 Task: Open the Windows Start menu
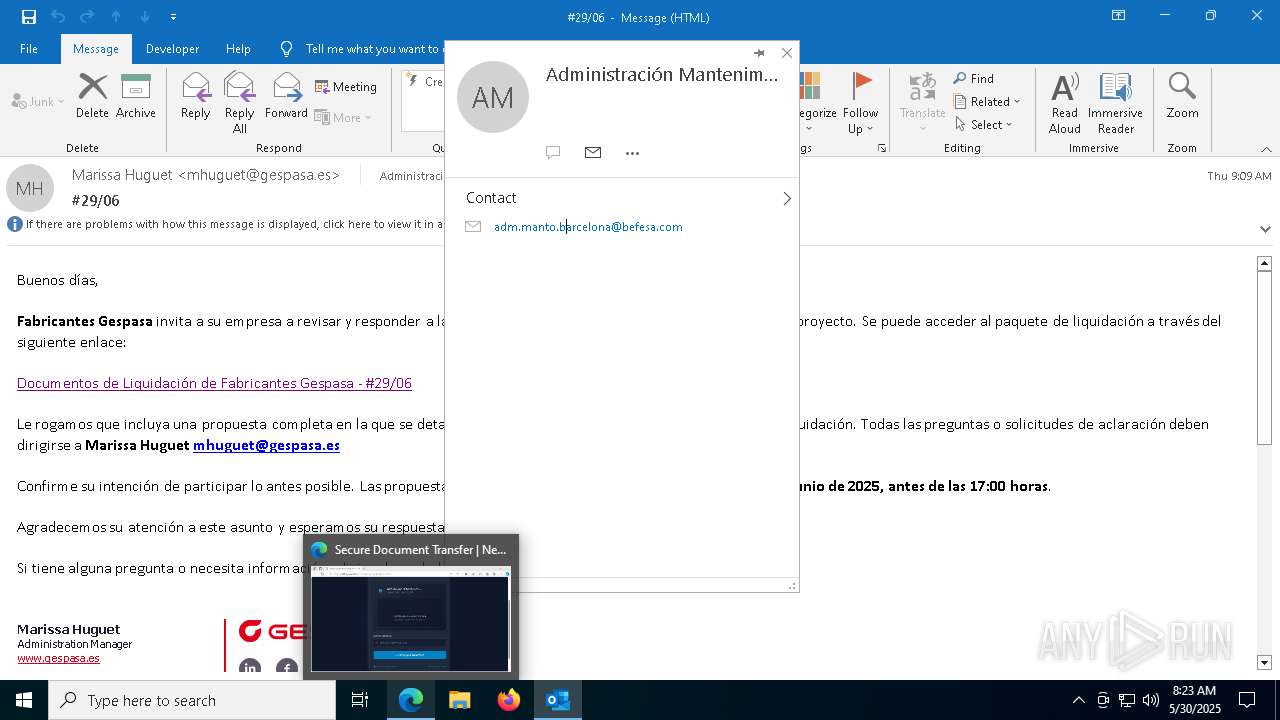[x=24, y=700]
